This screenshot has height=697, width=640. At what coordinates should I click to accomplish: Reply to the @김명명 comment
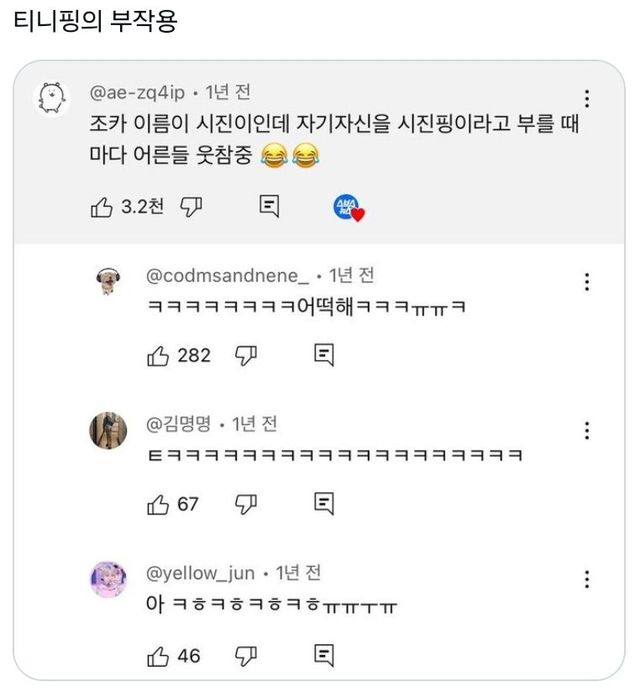tap(324, 504)
